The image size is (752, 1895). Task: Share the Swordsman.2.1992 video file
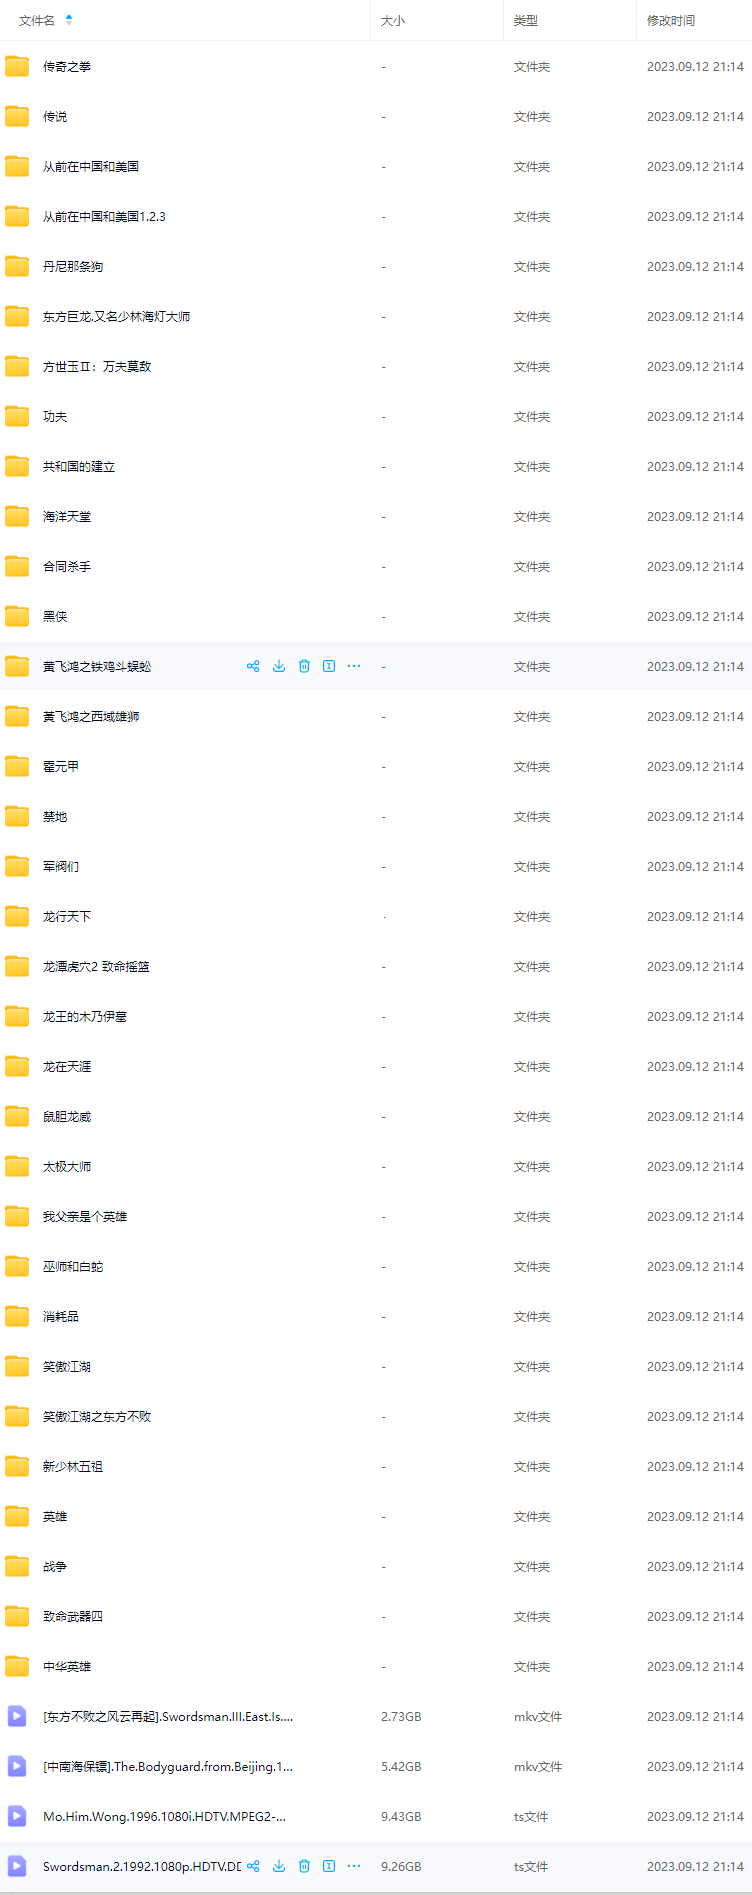253,1866
